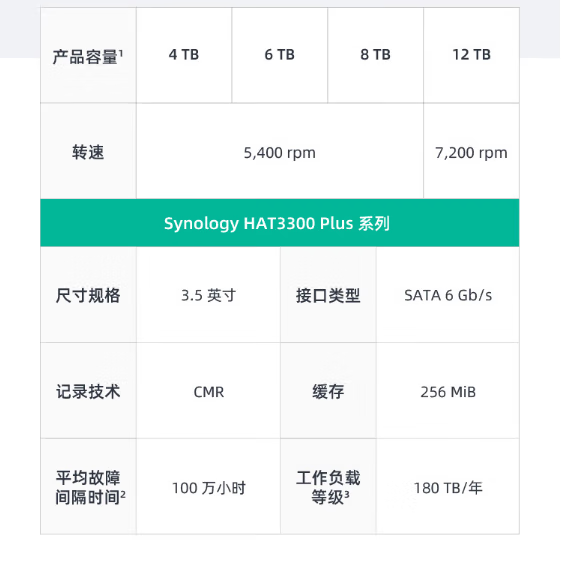Select the 7,200 rpm cell

(x=472, y=151)
